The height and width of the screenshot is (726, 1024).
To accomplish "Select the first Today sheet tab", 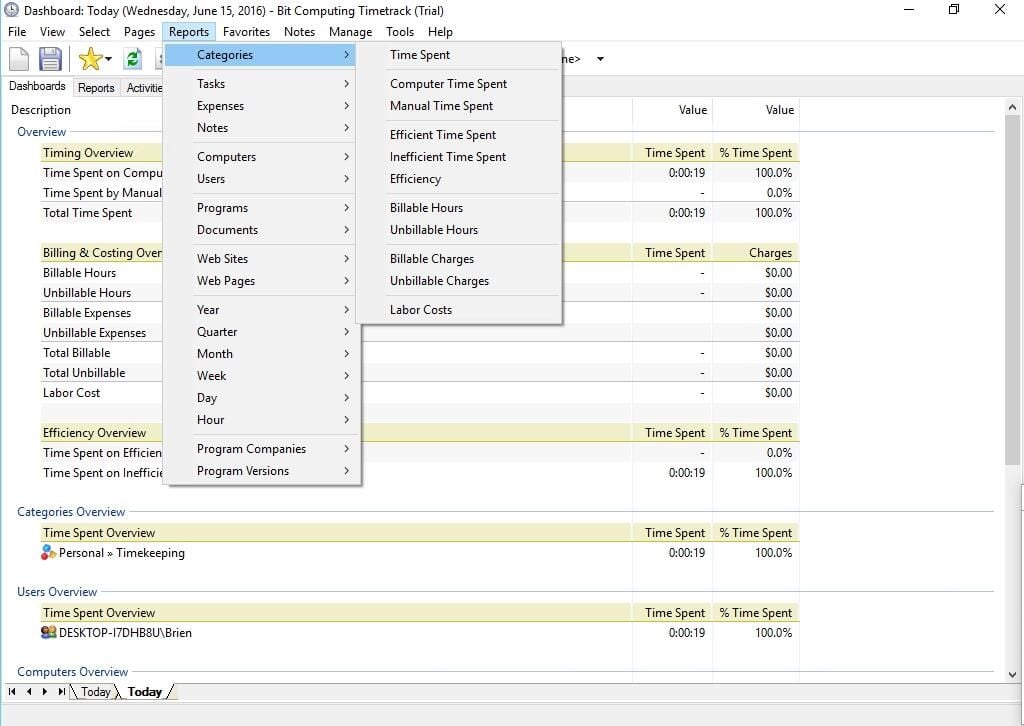I will [x=95, y=691].
